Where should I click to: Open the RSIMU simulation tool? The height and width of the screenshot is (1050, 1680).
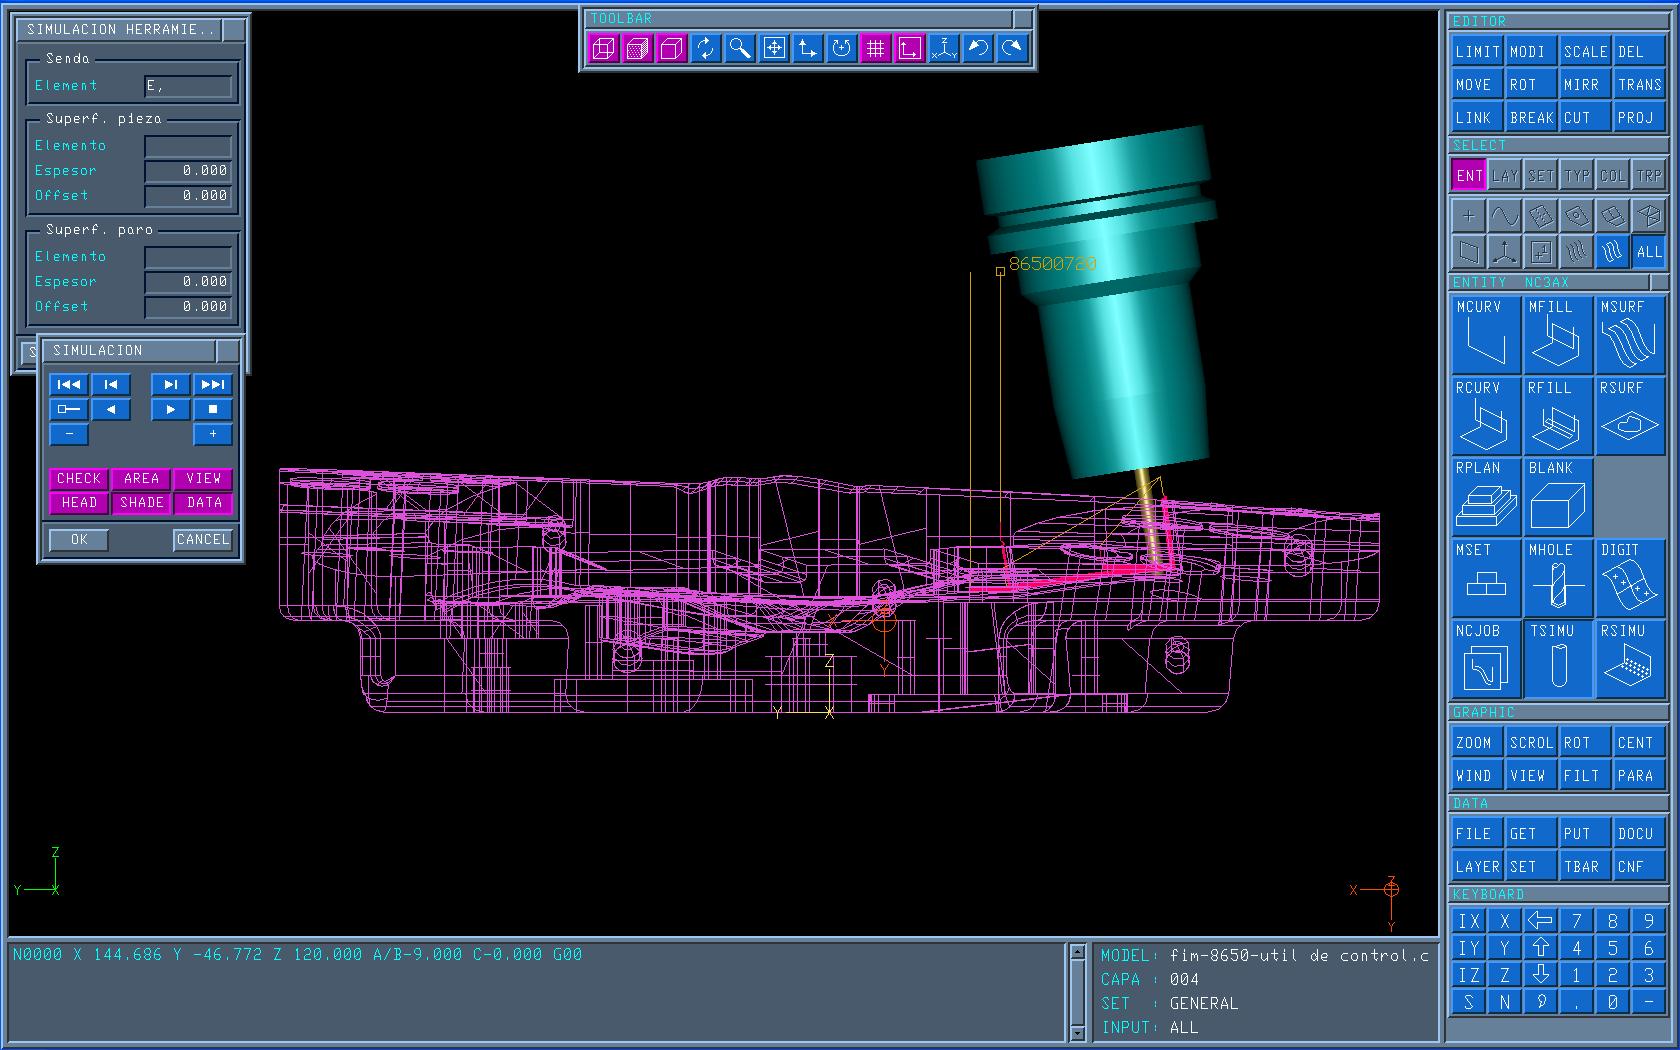click(x=1630, y=659)
